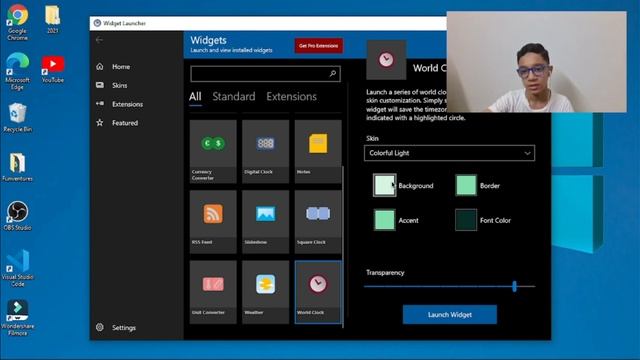Open Google Chrome desktop shortcut
640x360 pixels.
click(x=17, y=22)
